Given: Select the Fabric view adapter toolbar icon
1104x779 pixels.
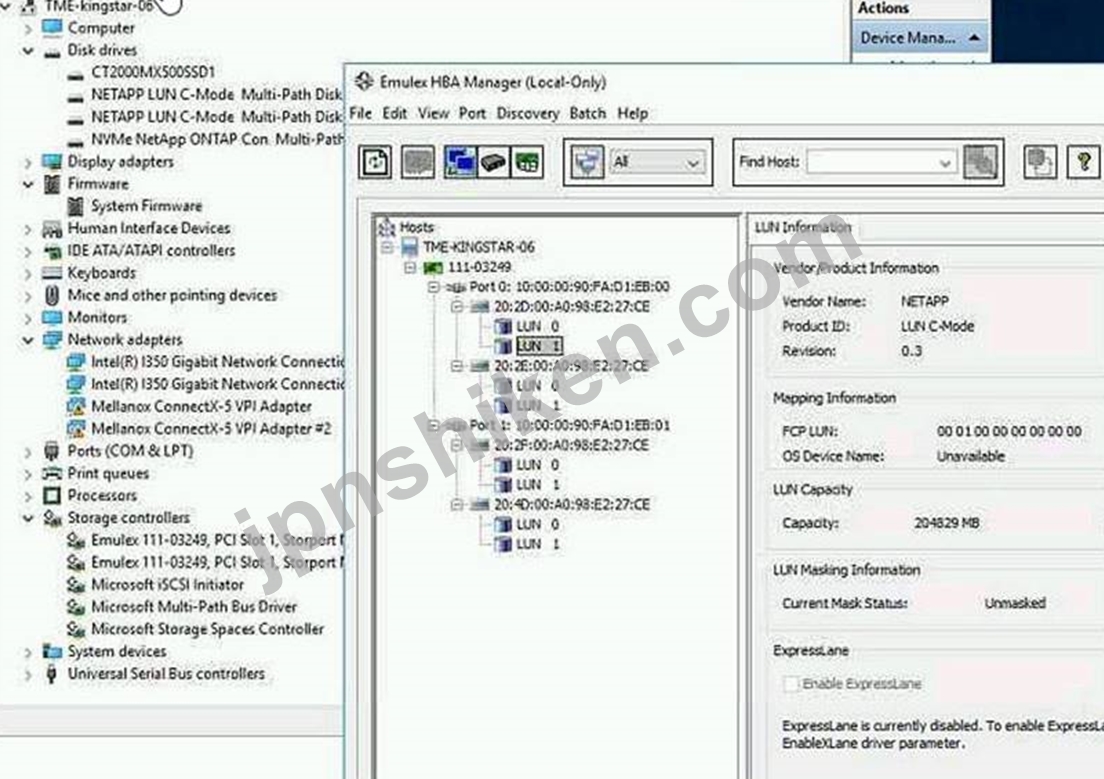Looking at the screenshot, I should point(494,162).
